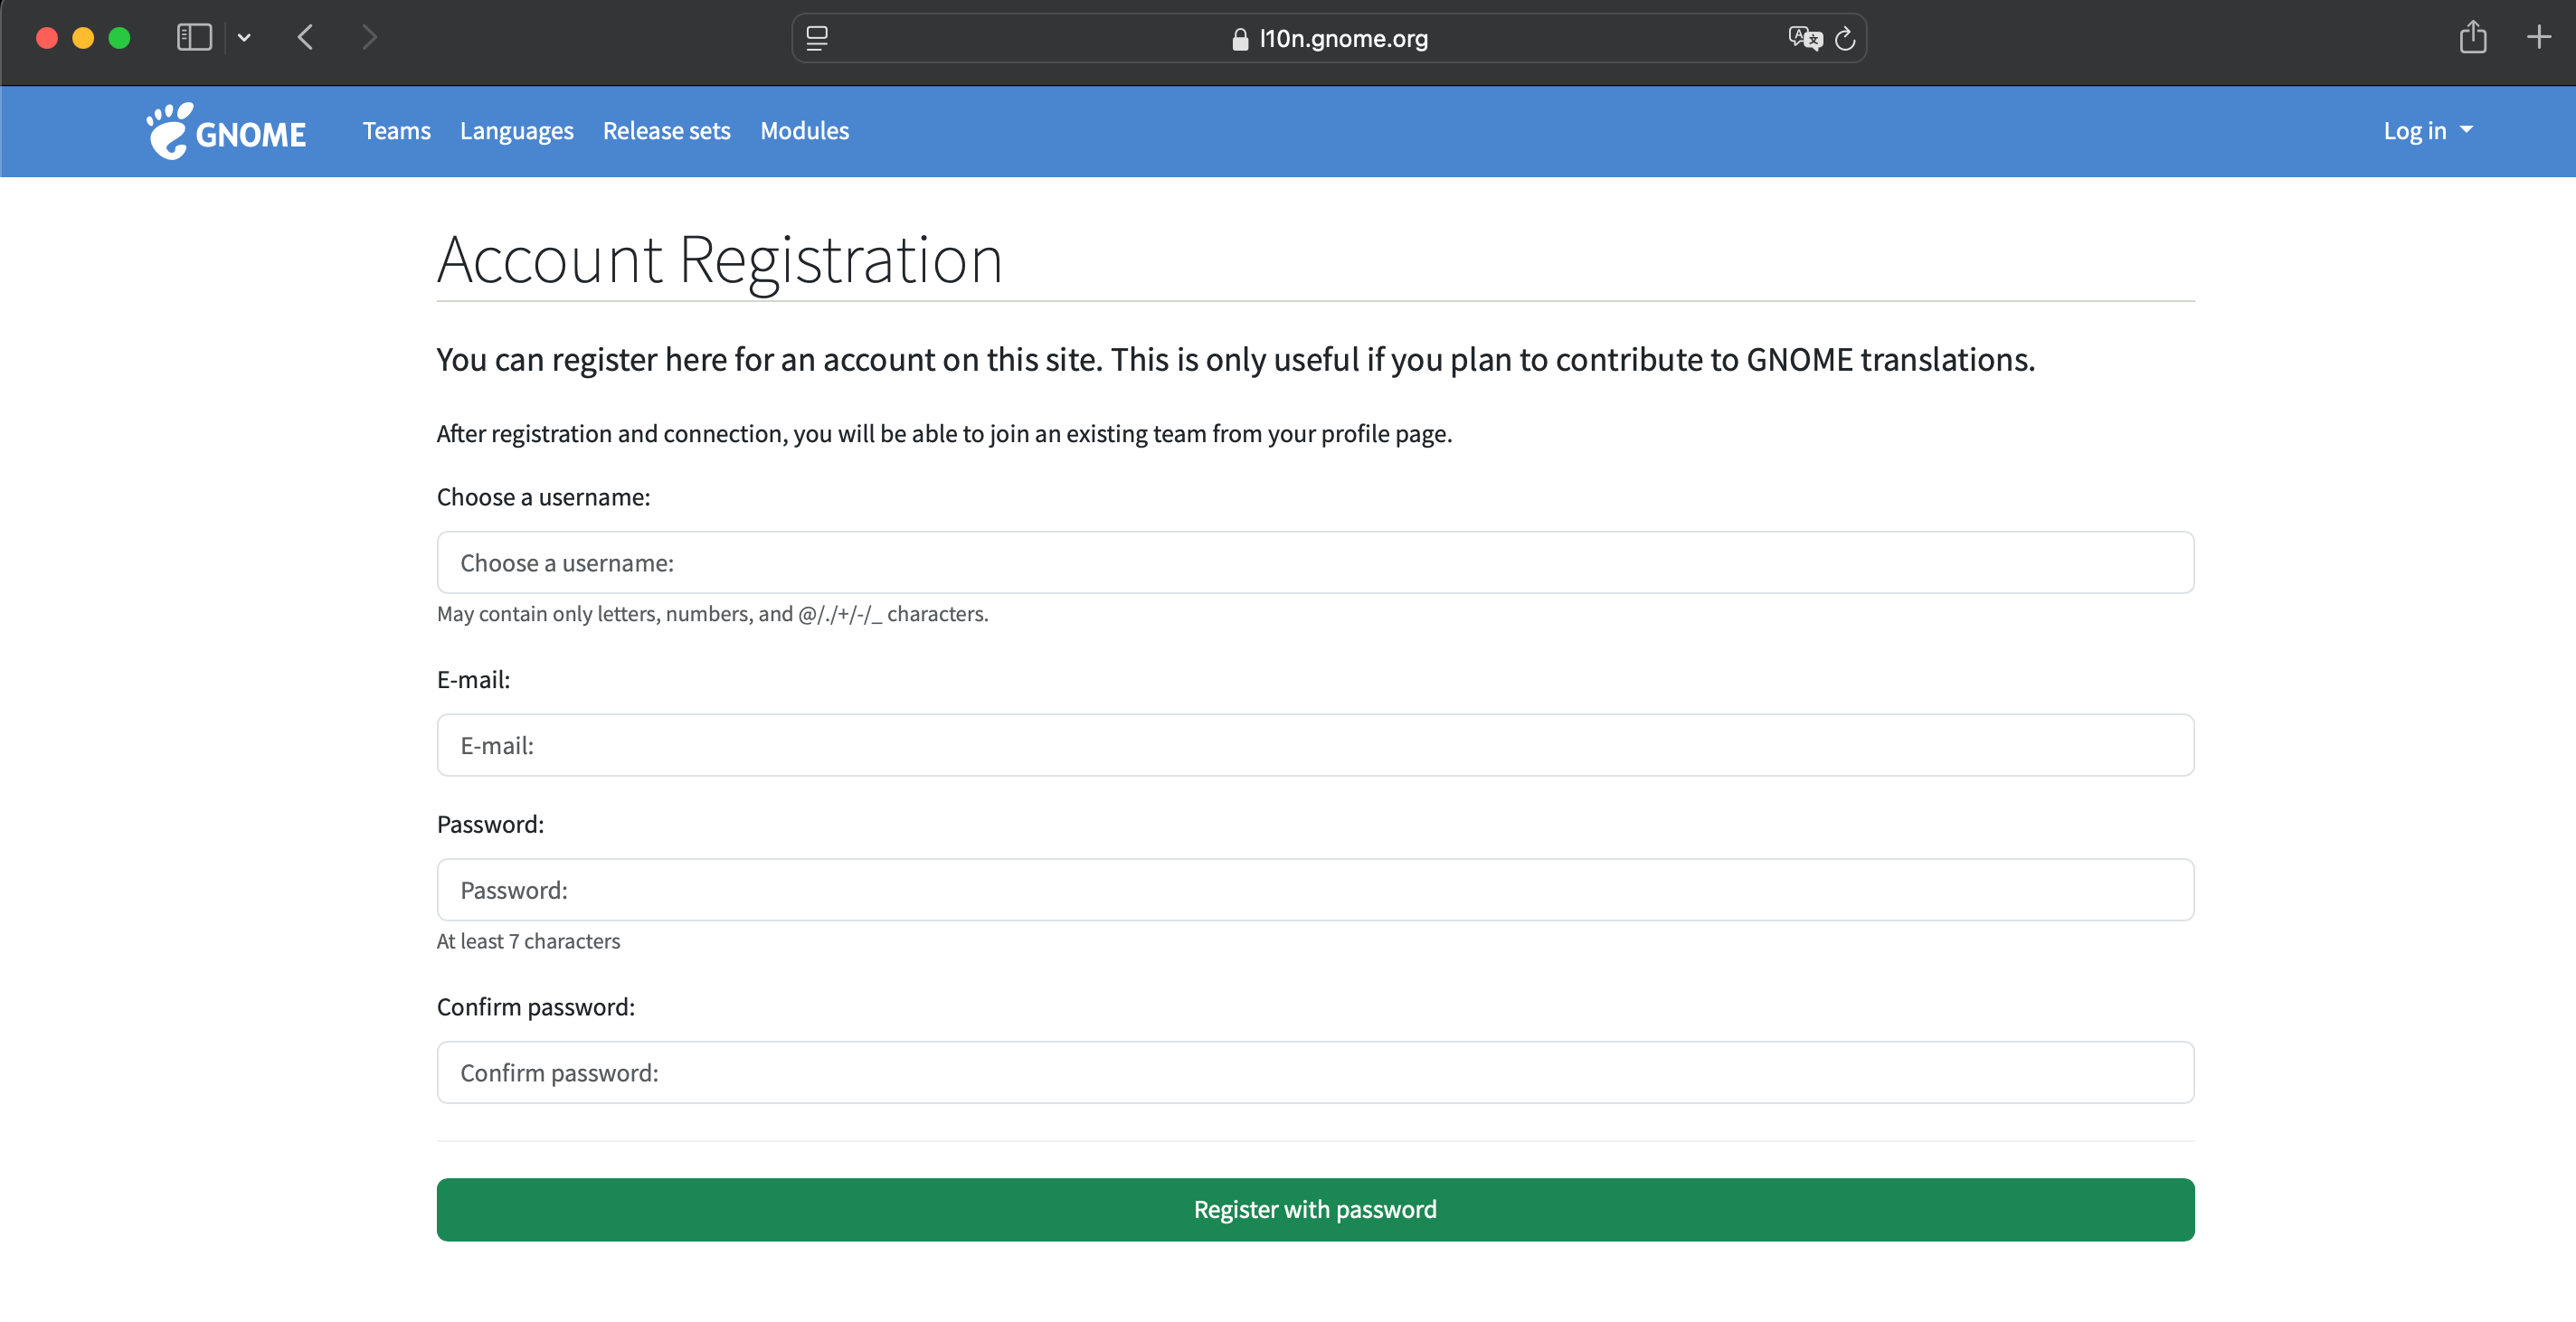Image resolution: width=2576 pixels, height=1322 pixels.
Task: Expand the sidebar options chevron
Action: [244, 38]
